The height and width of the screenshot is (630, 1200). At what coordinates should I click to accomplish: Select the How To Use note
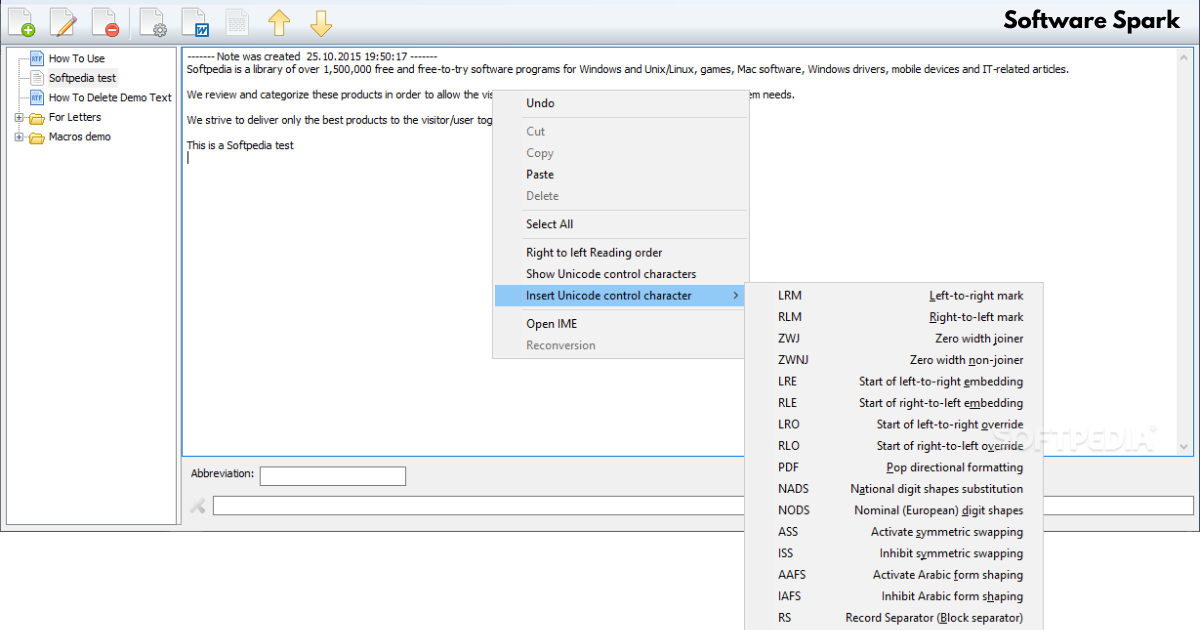tap(77, 58)
